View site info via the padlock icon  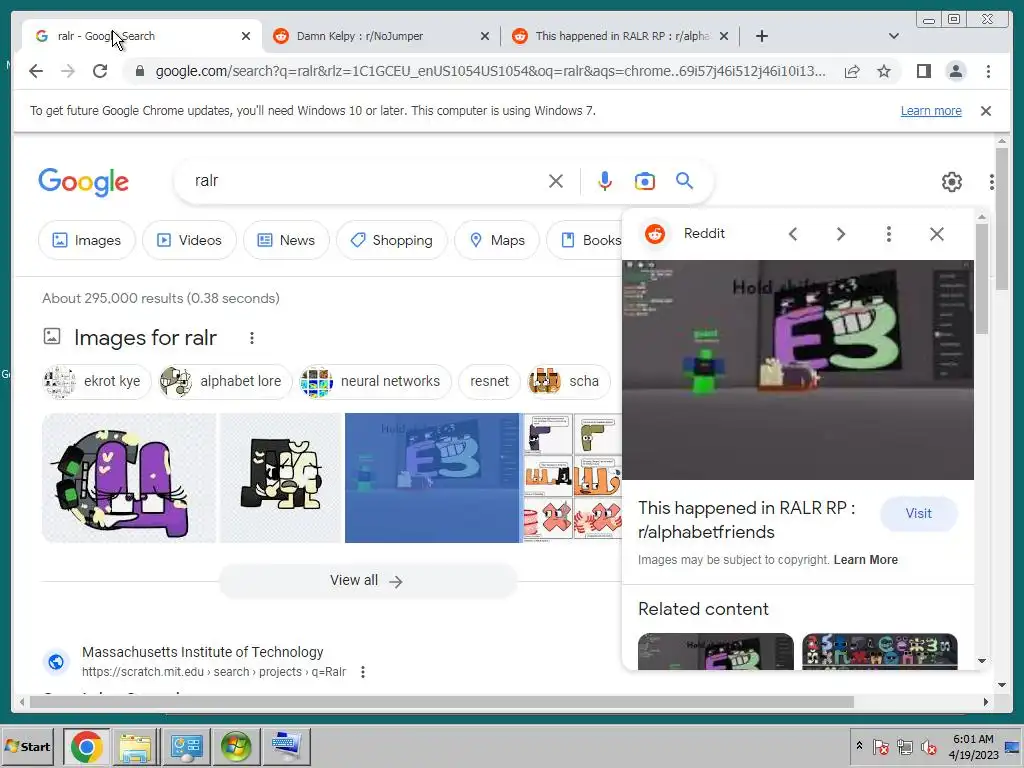tap(139, 71)
